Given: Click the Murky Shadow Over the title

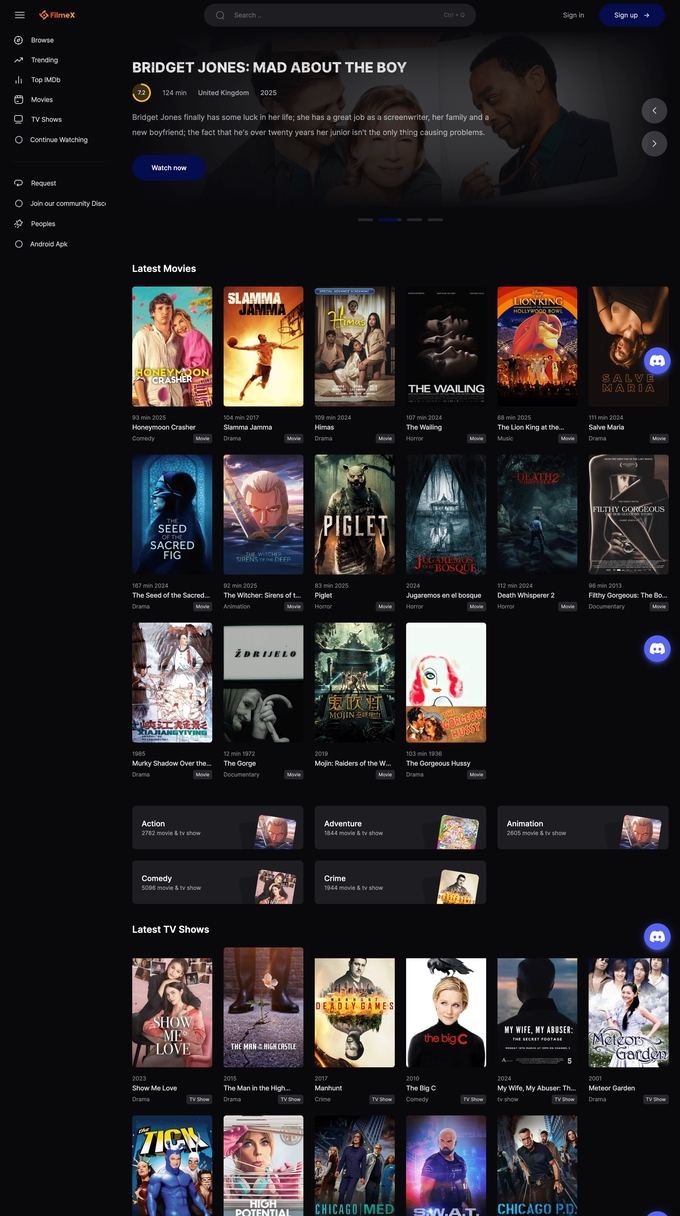Looking at the screenshot, I should (172, 763).
